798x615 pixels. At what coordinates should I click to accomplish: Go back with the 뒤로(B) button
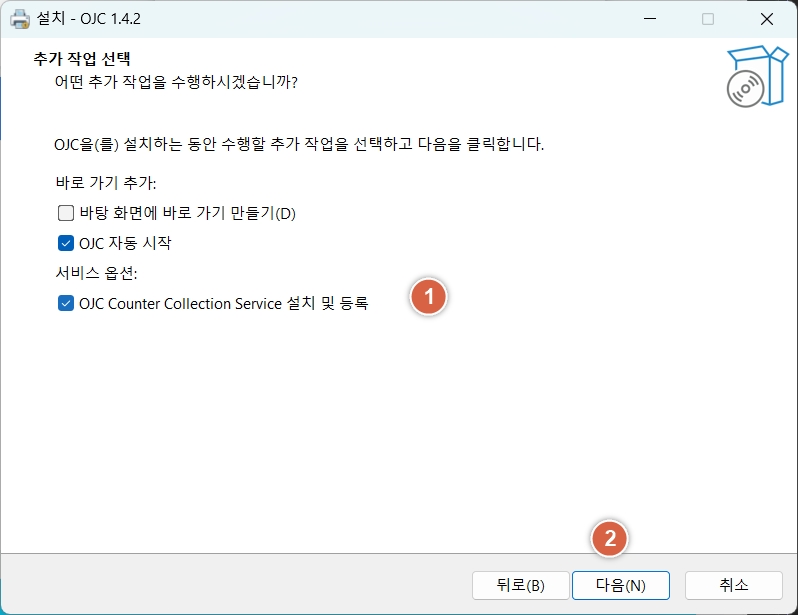520,585
